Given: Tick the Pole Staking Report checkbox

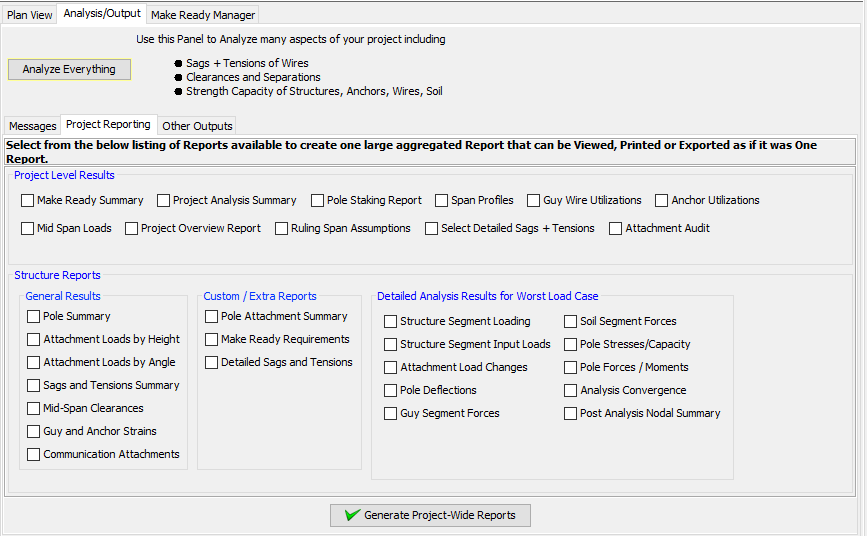Looking at the screenshot, I should [x=317, y=200].
